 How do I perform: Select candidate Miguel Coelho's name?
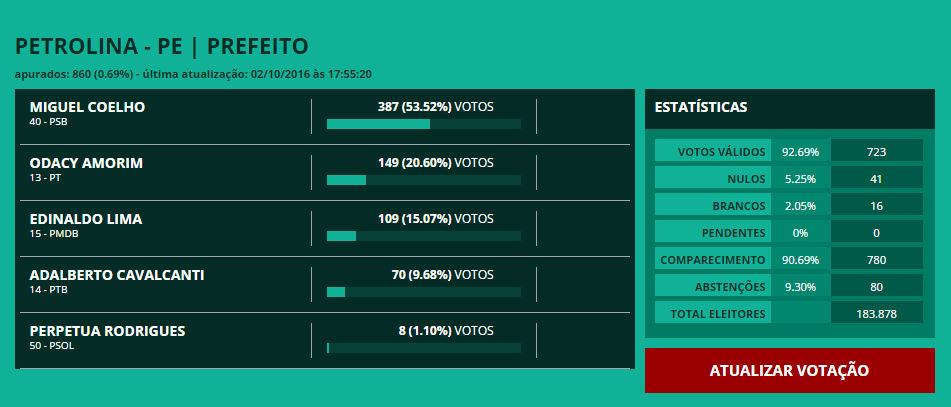point(88,107)
